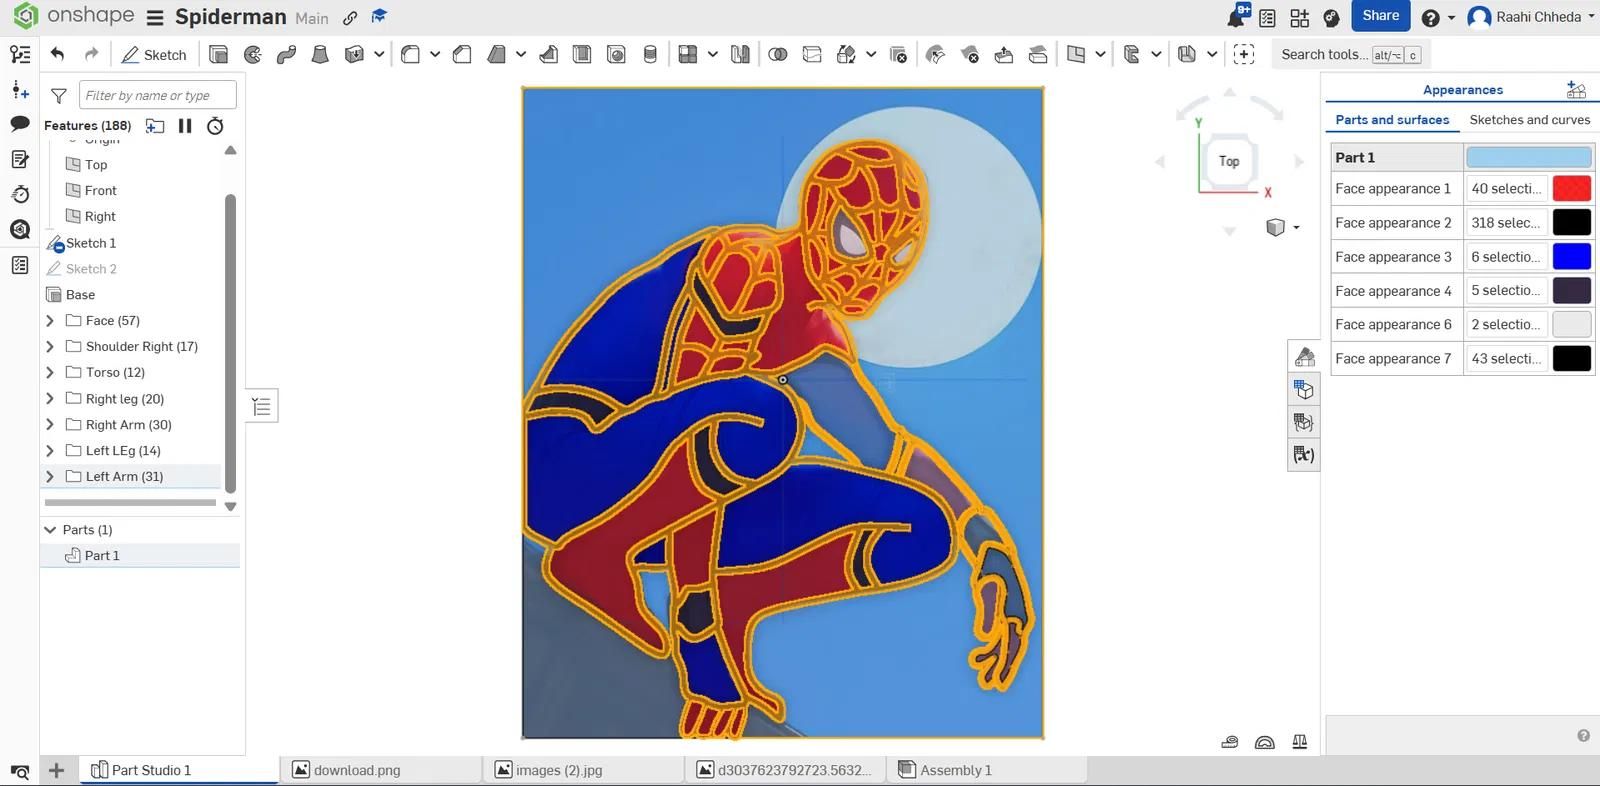Click the Main branch label

tap(312, 18)
